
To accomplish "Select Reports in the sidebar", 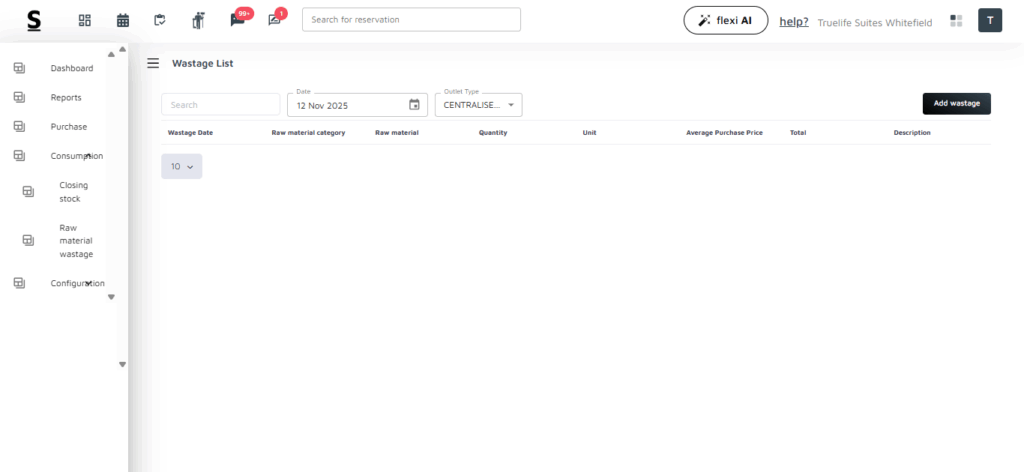I will 66,98.
